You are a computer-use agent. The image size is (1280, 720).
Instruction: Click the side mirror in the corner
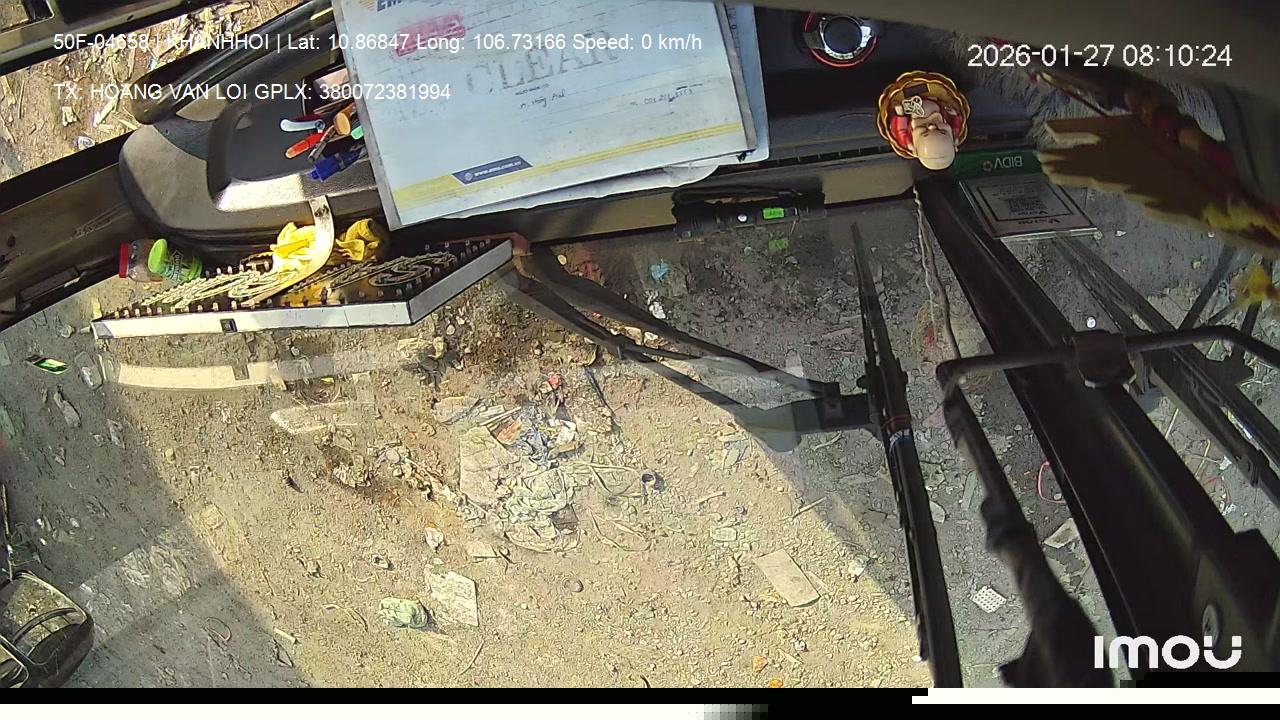(40, 628)
